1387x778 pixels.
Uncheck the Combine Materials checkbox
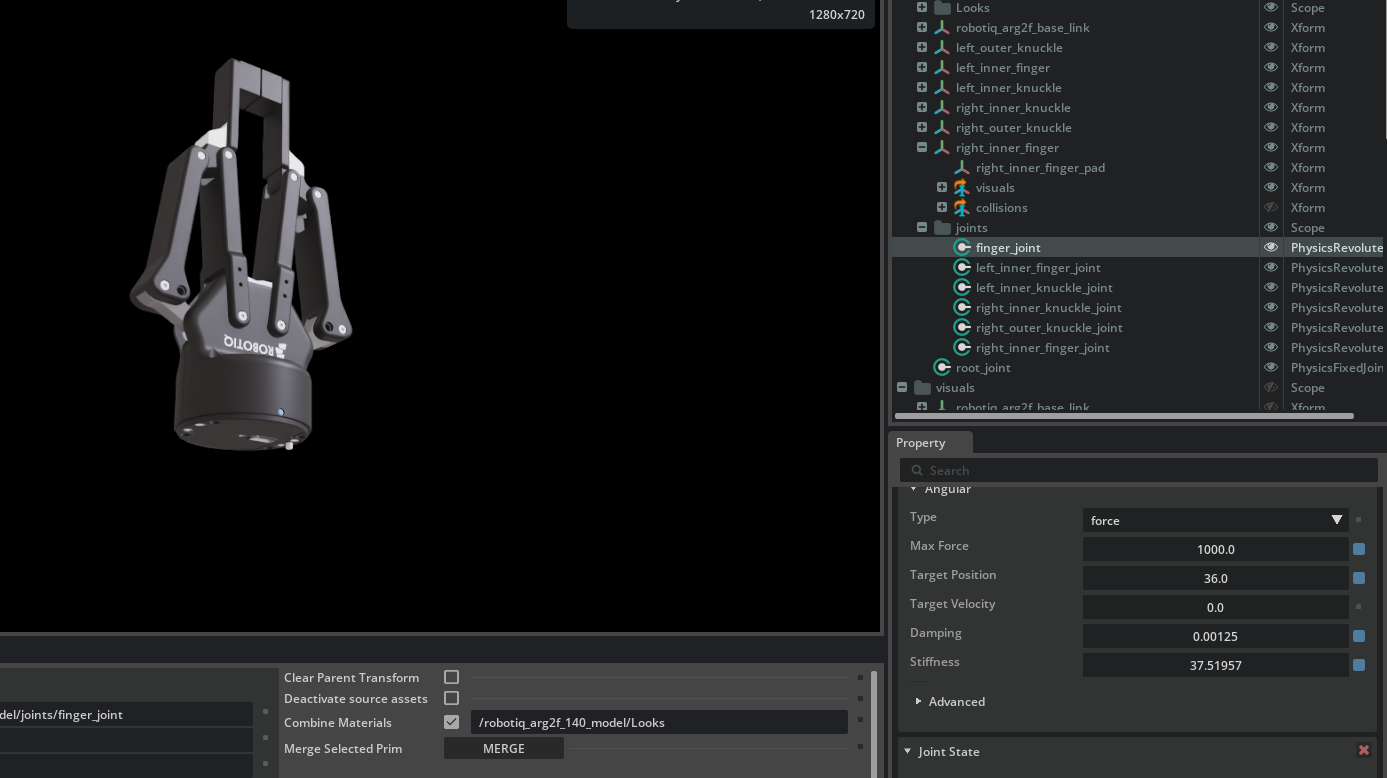[451, 722]
